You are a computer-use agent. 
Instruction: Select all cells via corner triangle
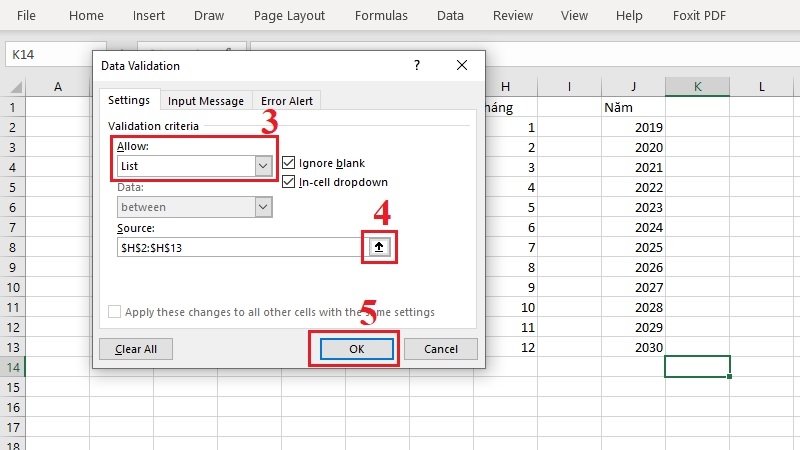point(15,87)
